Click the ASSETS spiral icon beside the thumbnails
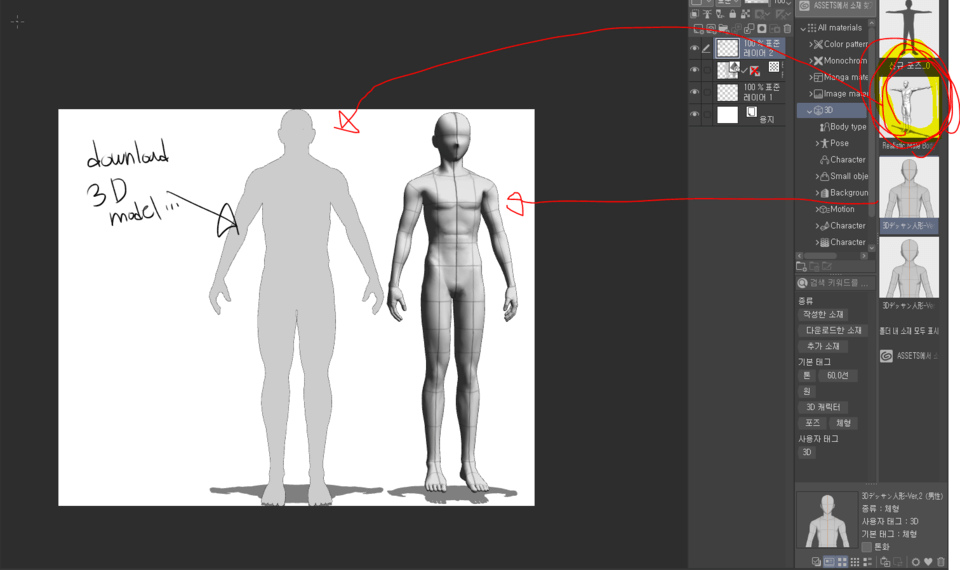Screen dimensions: 960x570 point(886,356)
